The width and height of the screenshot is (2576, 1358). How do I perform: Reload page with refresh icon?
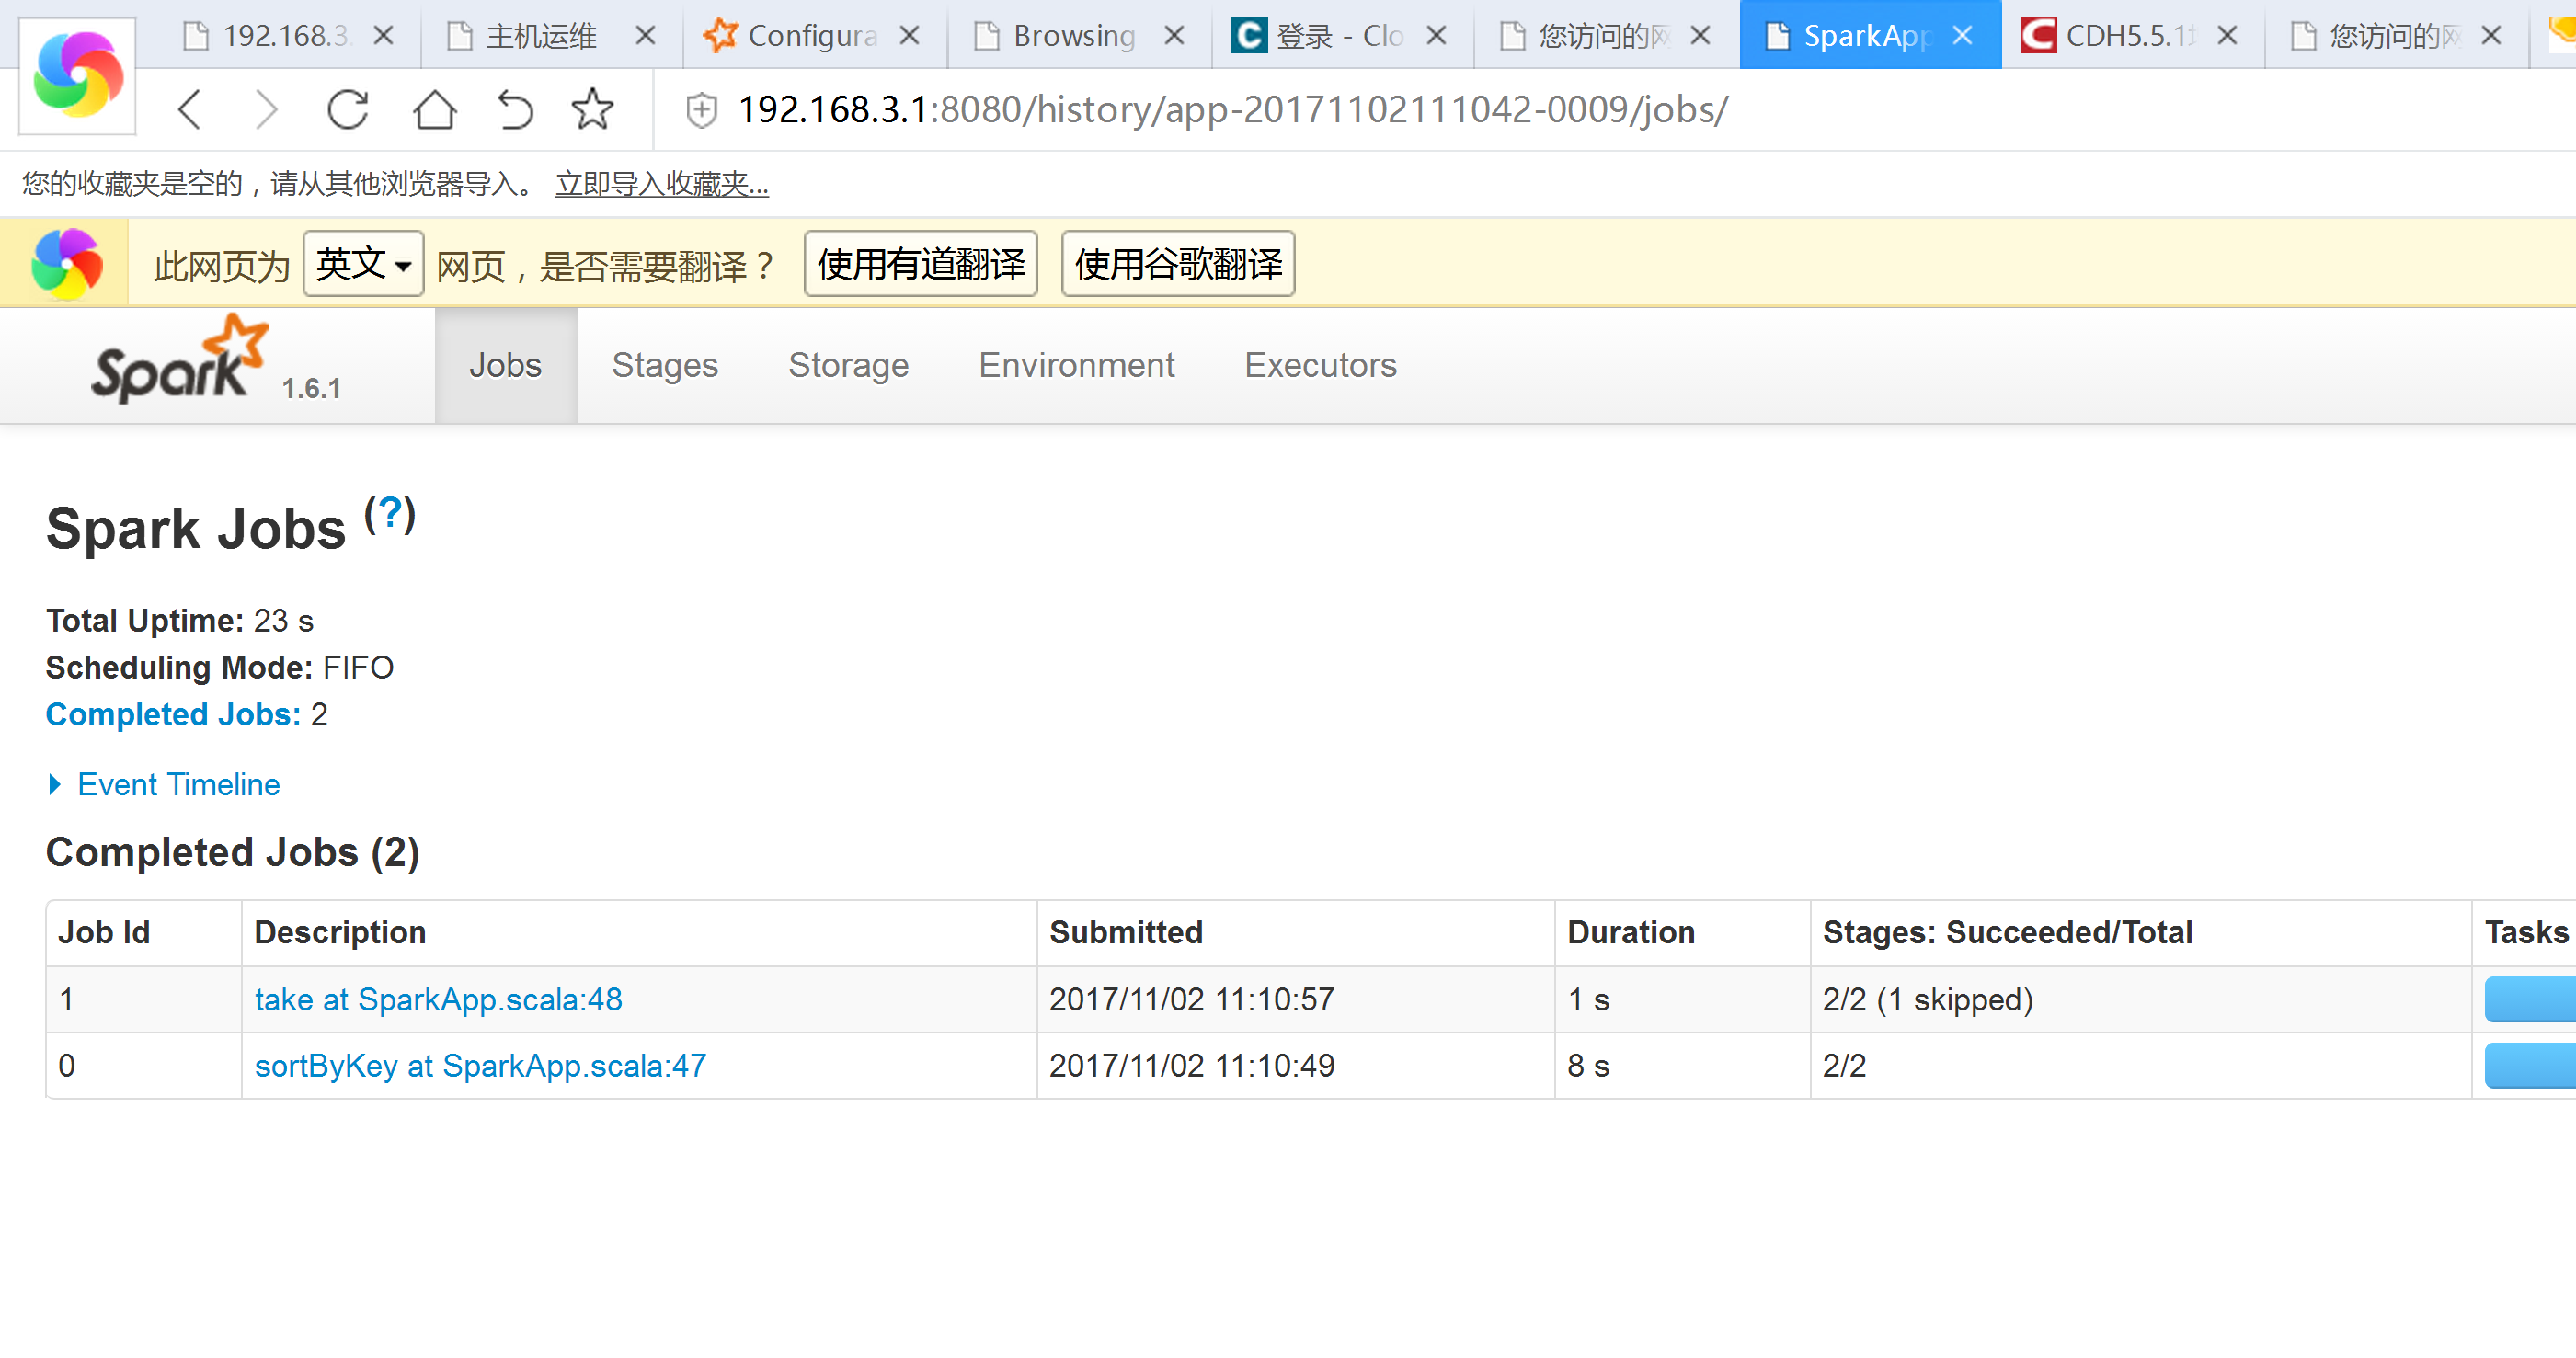(x=348, y=109)
